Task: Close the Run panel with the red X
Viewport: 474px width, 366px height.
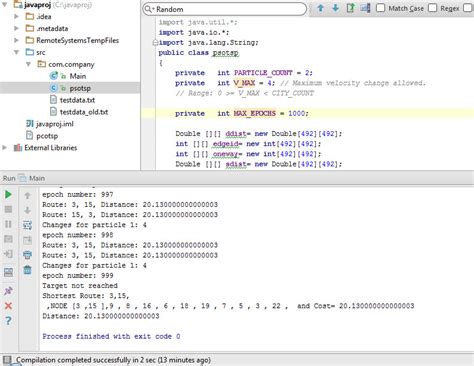Action: point(8,306)
